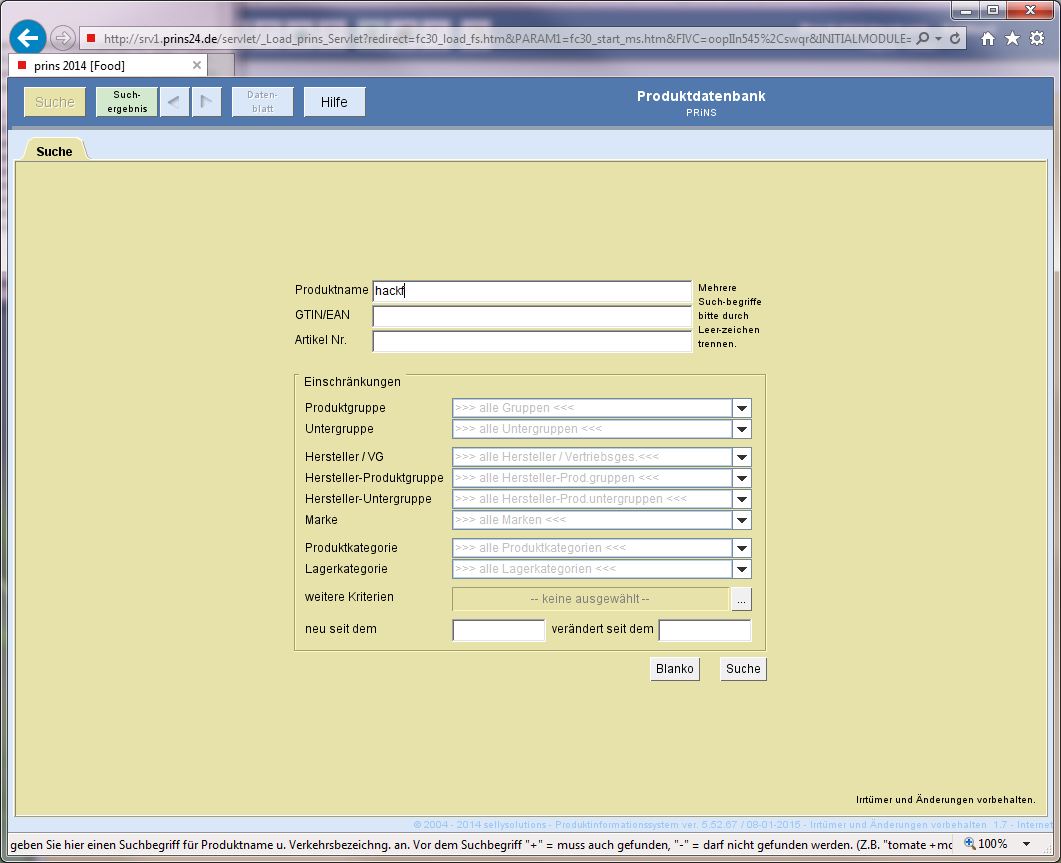Refresh the page with the reload icon

pyautogui.click(x=955, y=39)
